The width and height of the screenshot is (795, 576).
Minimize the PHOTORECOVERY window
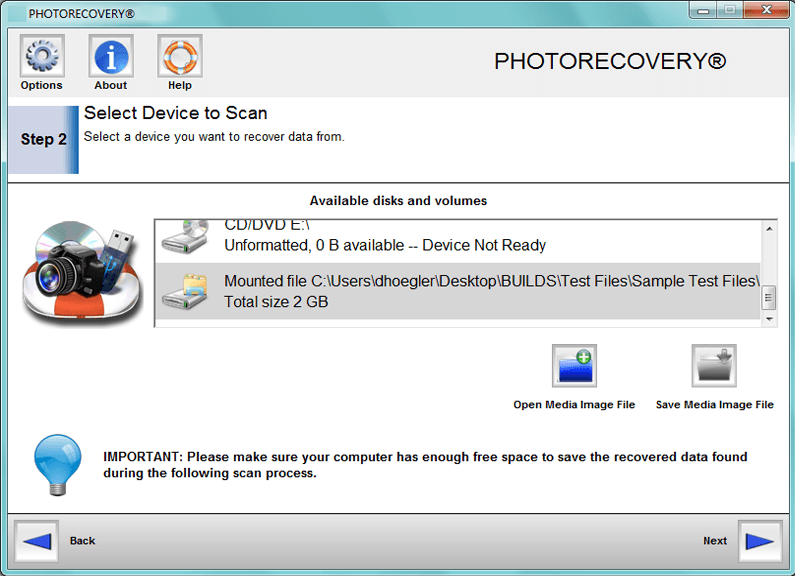[703, 10]
